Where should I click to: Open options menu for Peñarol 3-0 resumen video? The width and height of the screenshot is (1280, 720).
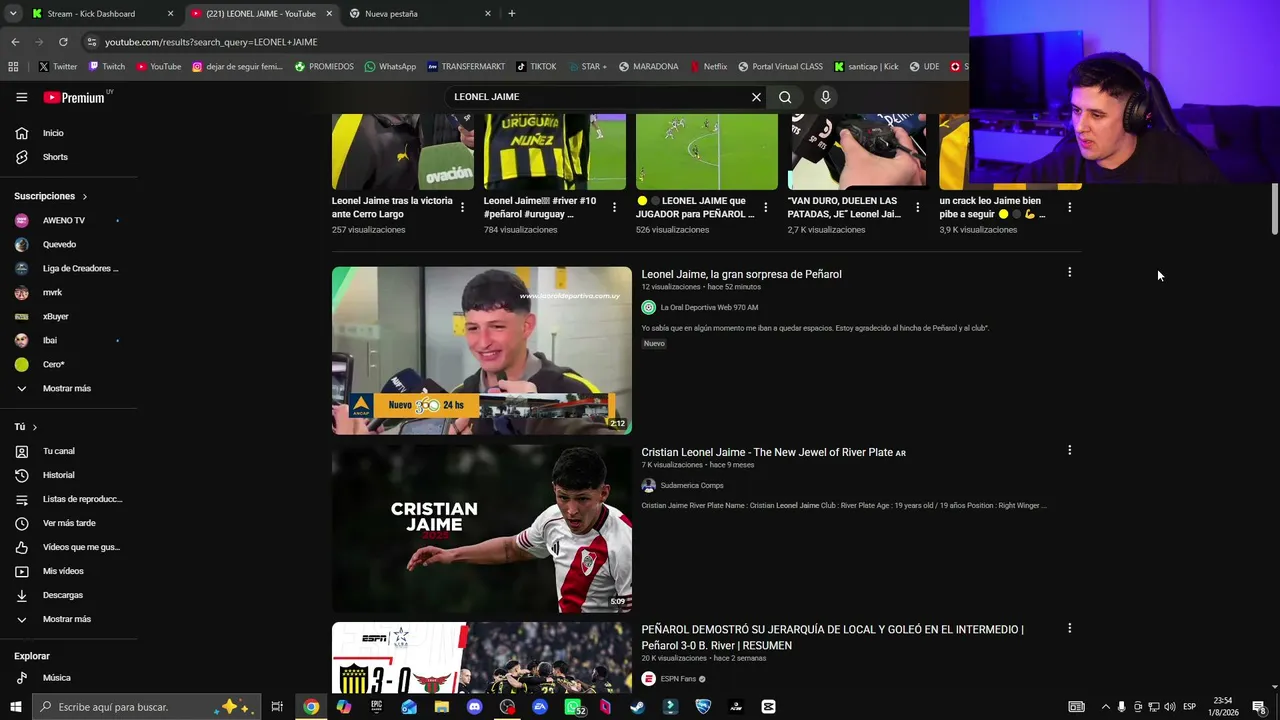(1069, 628)
